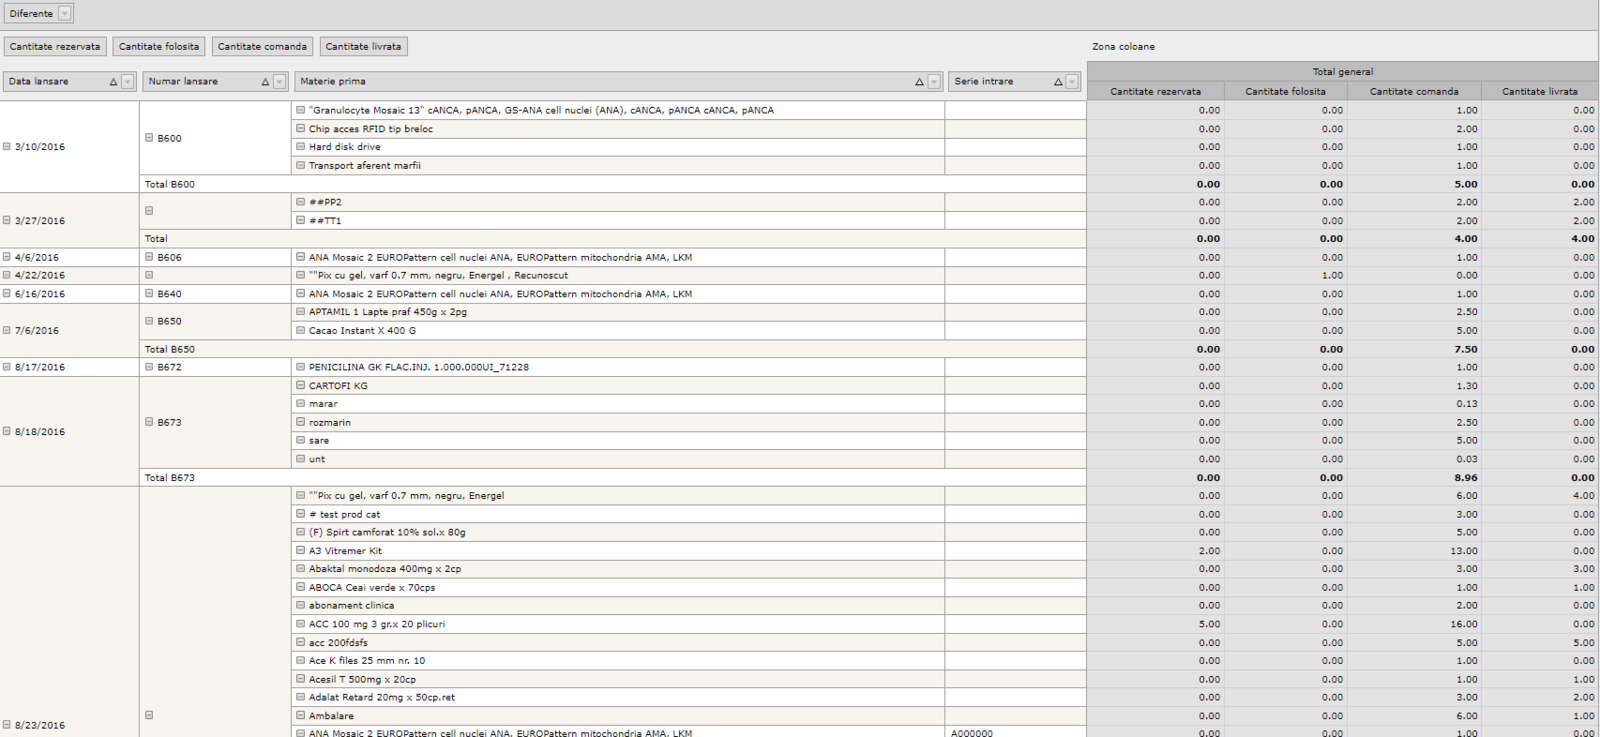Collapse the Hard disk drive row
The image size is (1600, 737).
(x=300, y=147)
